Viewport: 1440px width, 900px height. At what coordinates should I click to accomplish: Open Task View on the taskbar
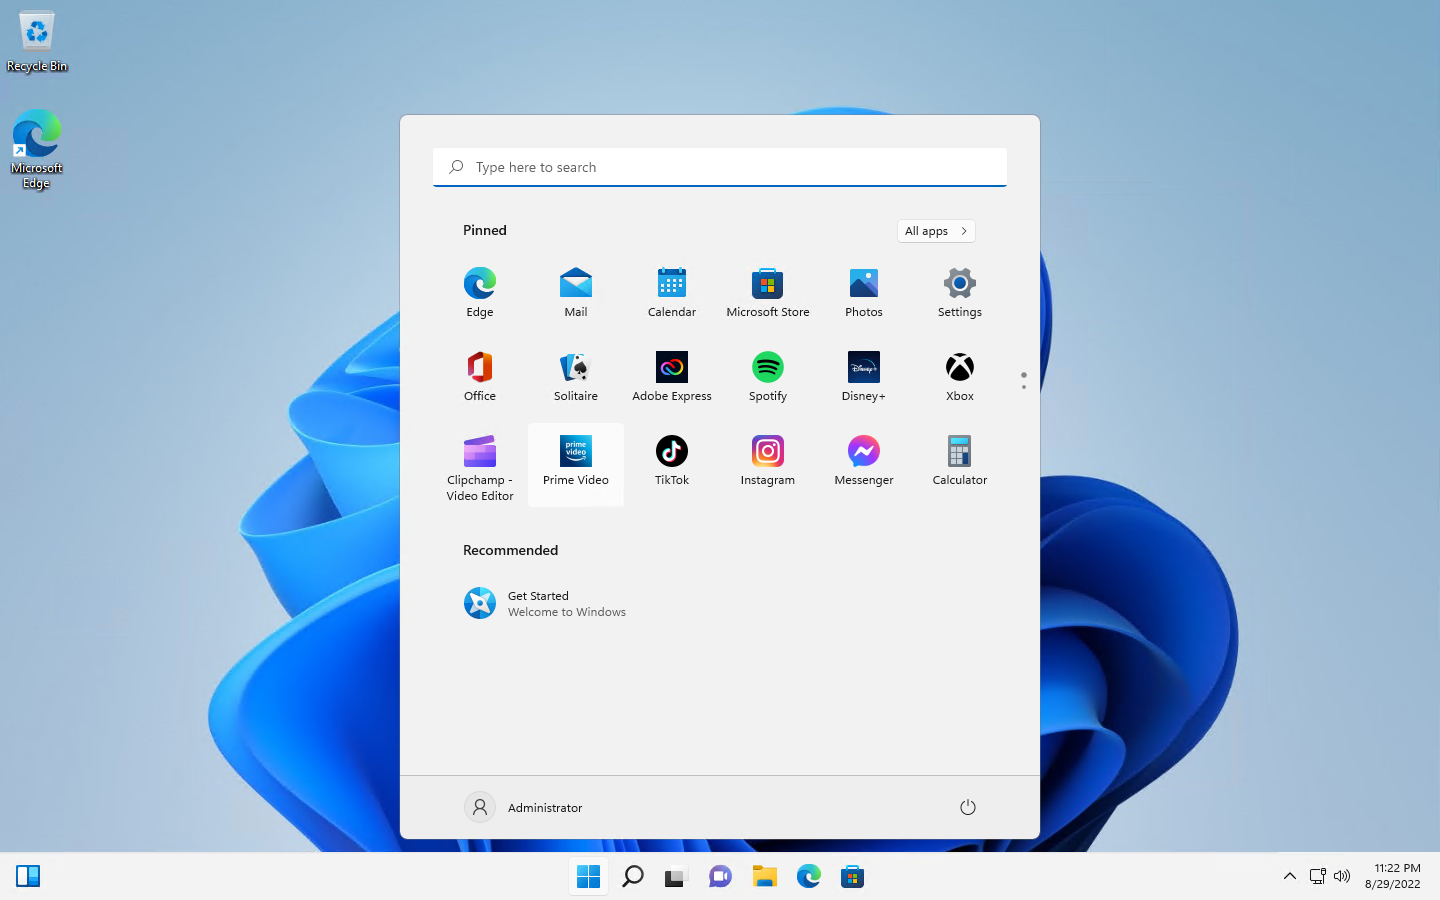[x=677, y=877]
